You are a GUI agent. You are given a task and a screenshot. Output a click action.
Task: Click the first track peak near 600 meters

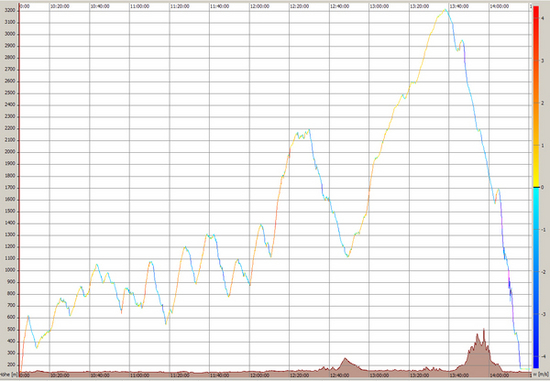[28, 316]
